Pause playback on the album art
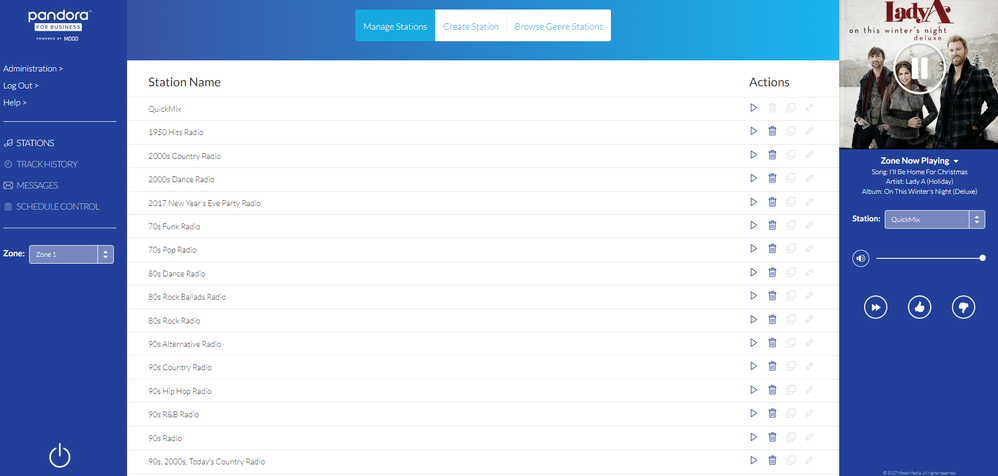The image size is (998, 476). (919, 68)
